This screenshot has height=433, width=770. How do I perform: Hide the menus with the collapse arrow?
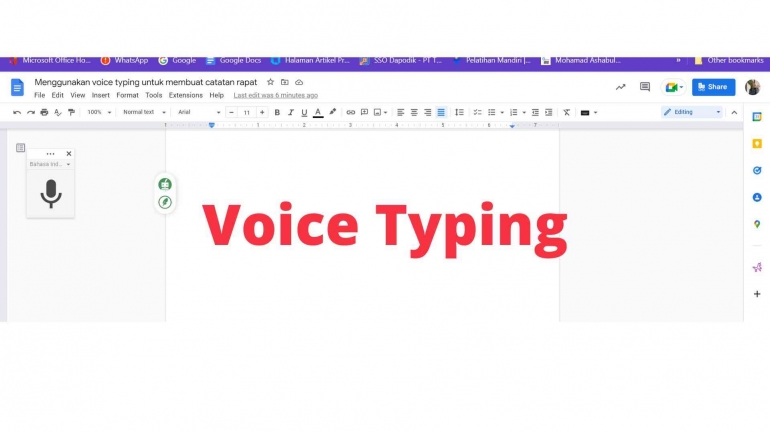click(x=734, y=112)
